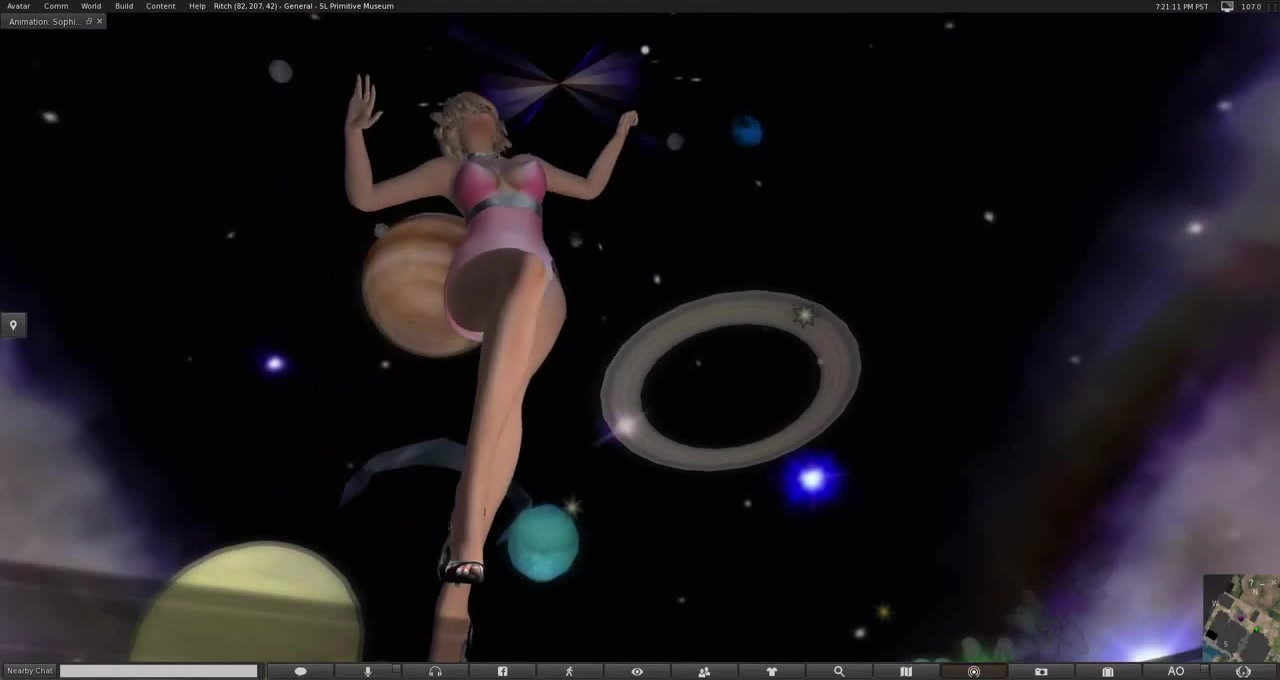Open the People panel icon
The image size is (1280, 680).
[704, 671]
